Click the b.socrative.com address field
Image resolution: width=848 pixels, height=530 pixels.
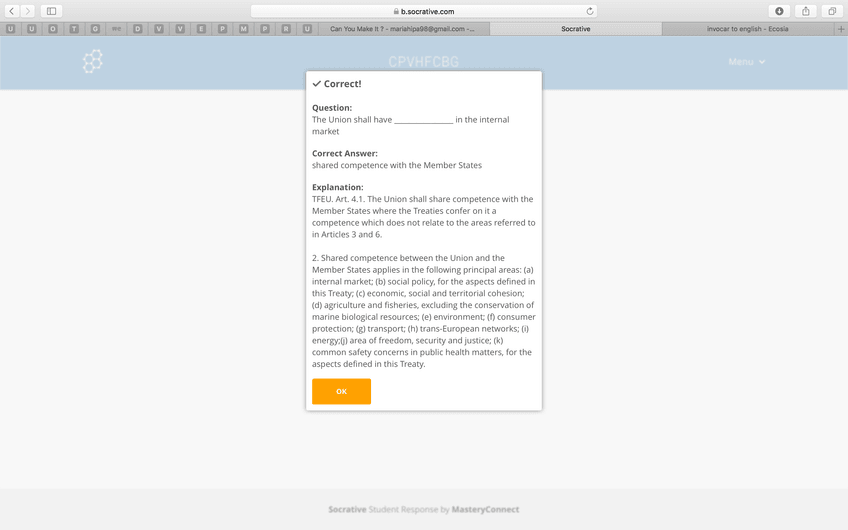click(x=424, y=11)
